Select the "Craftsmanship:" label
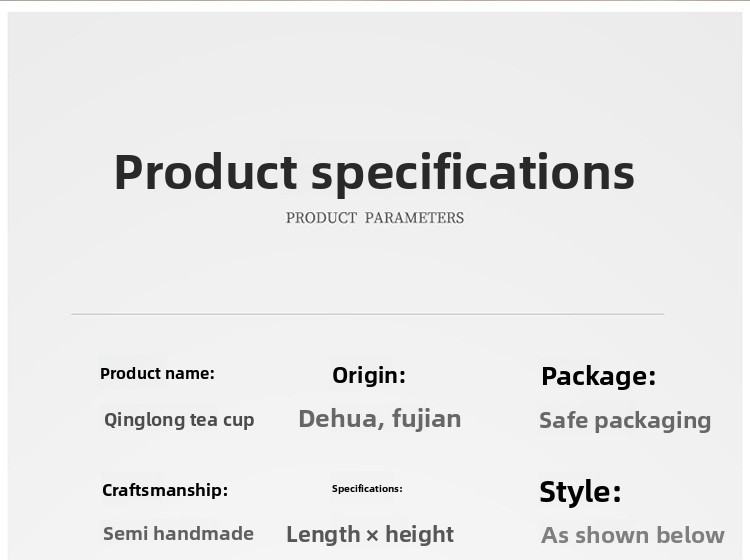The height and width of the screenshot is (560, 750). 165,490
